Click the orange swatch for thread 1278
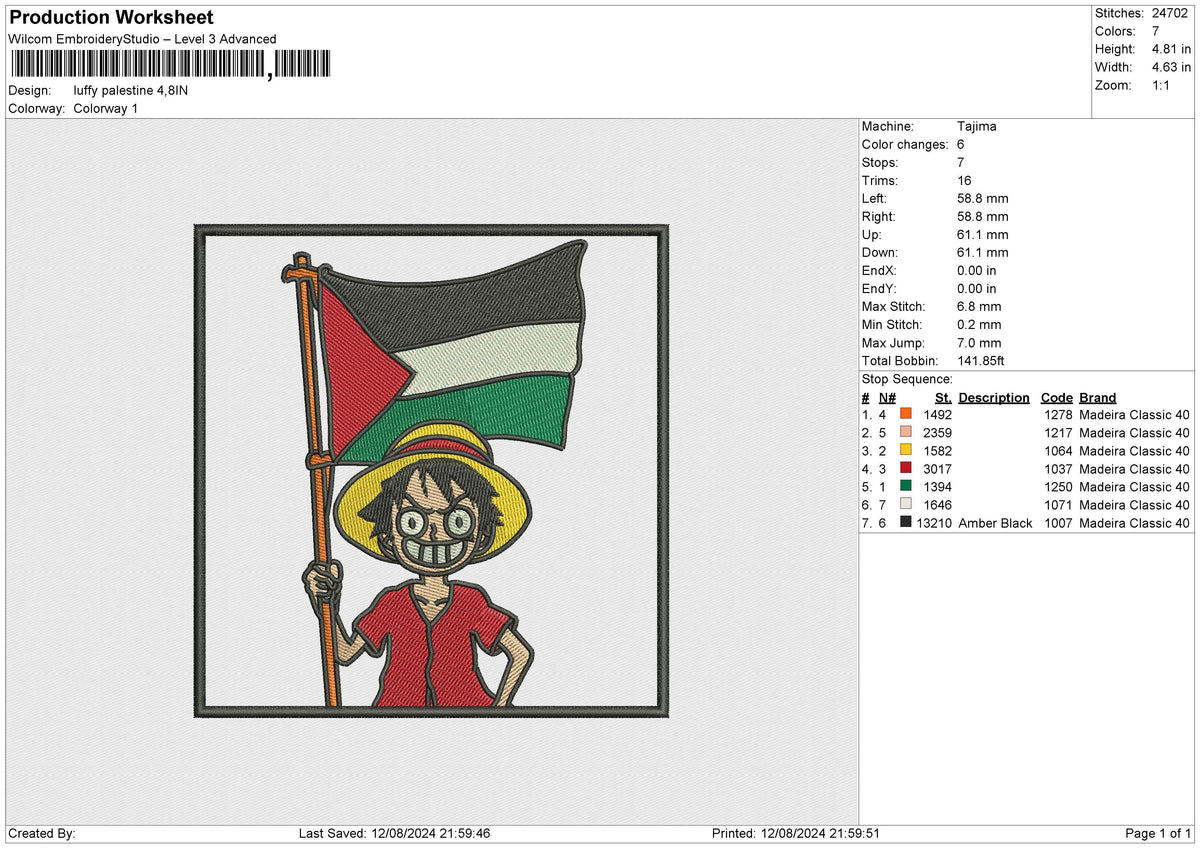 (x=906, y=415)
